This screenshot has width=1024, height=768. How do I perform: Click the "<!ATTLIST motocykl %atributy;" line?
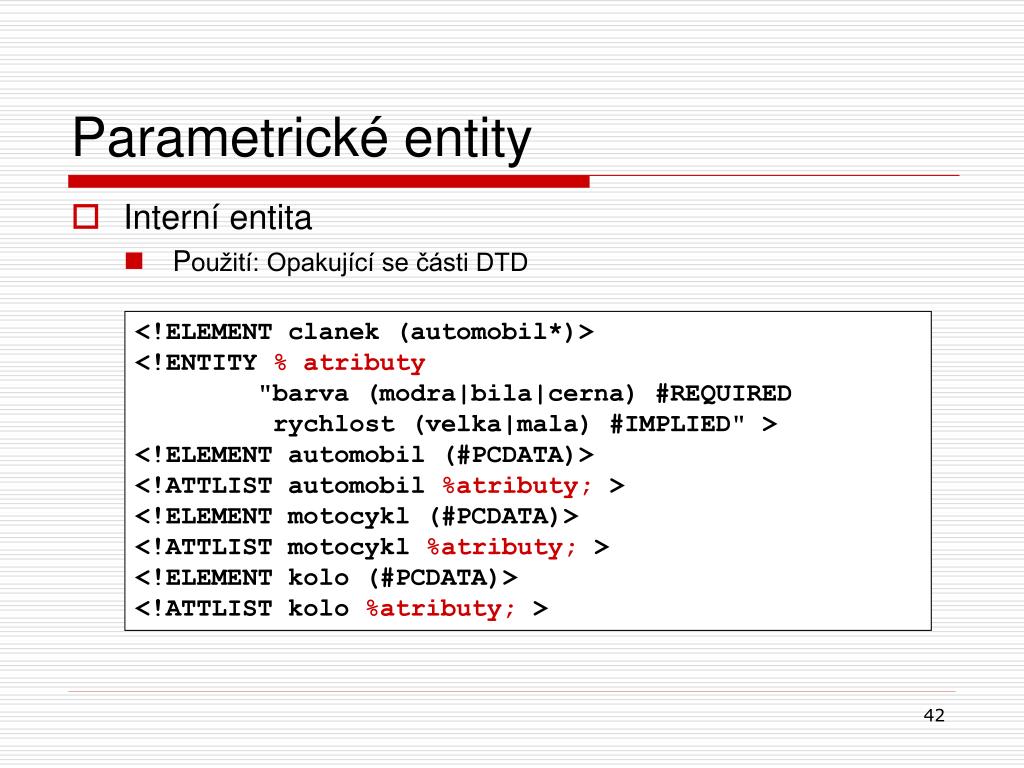click(372, 547)
